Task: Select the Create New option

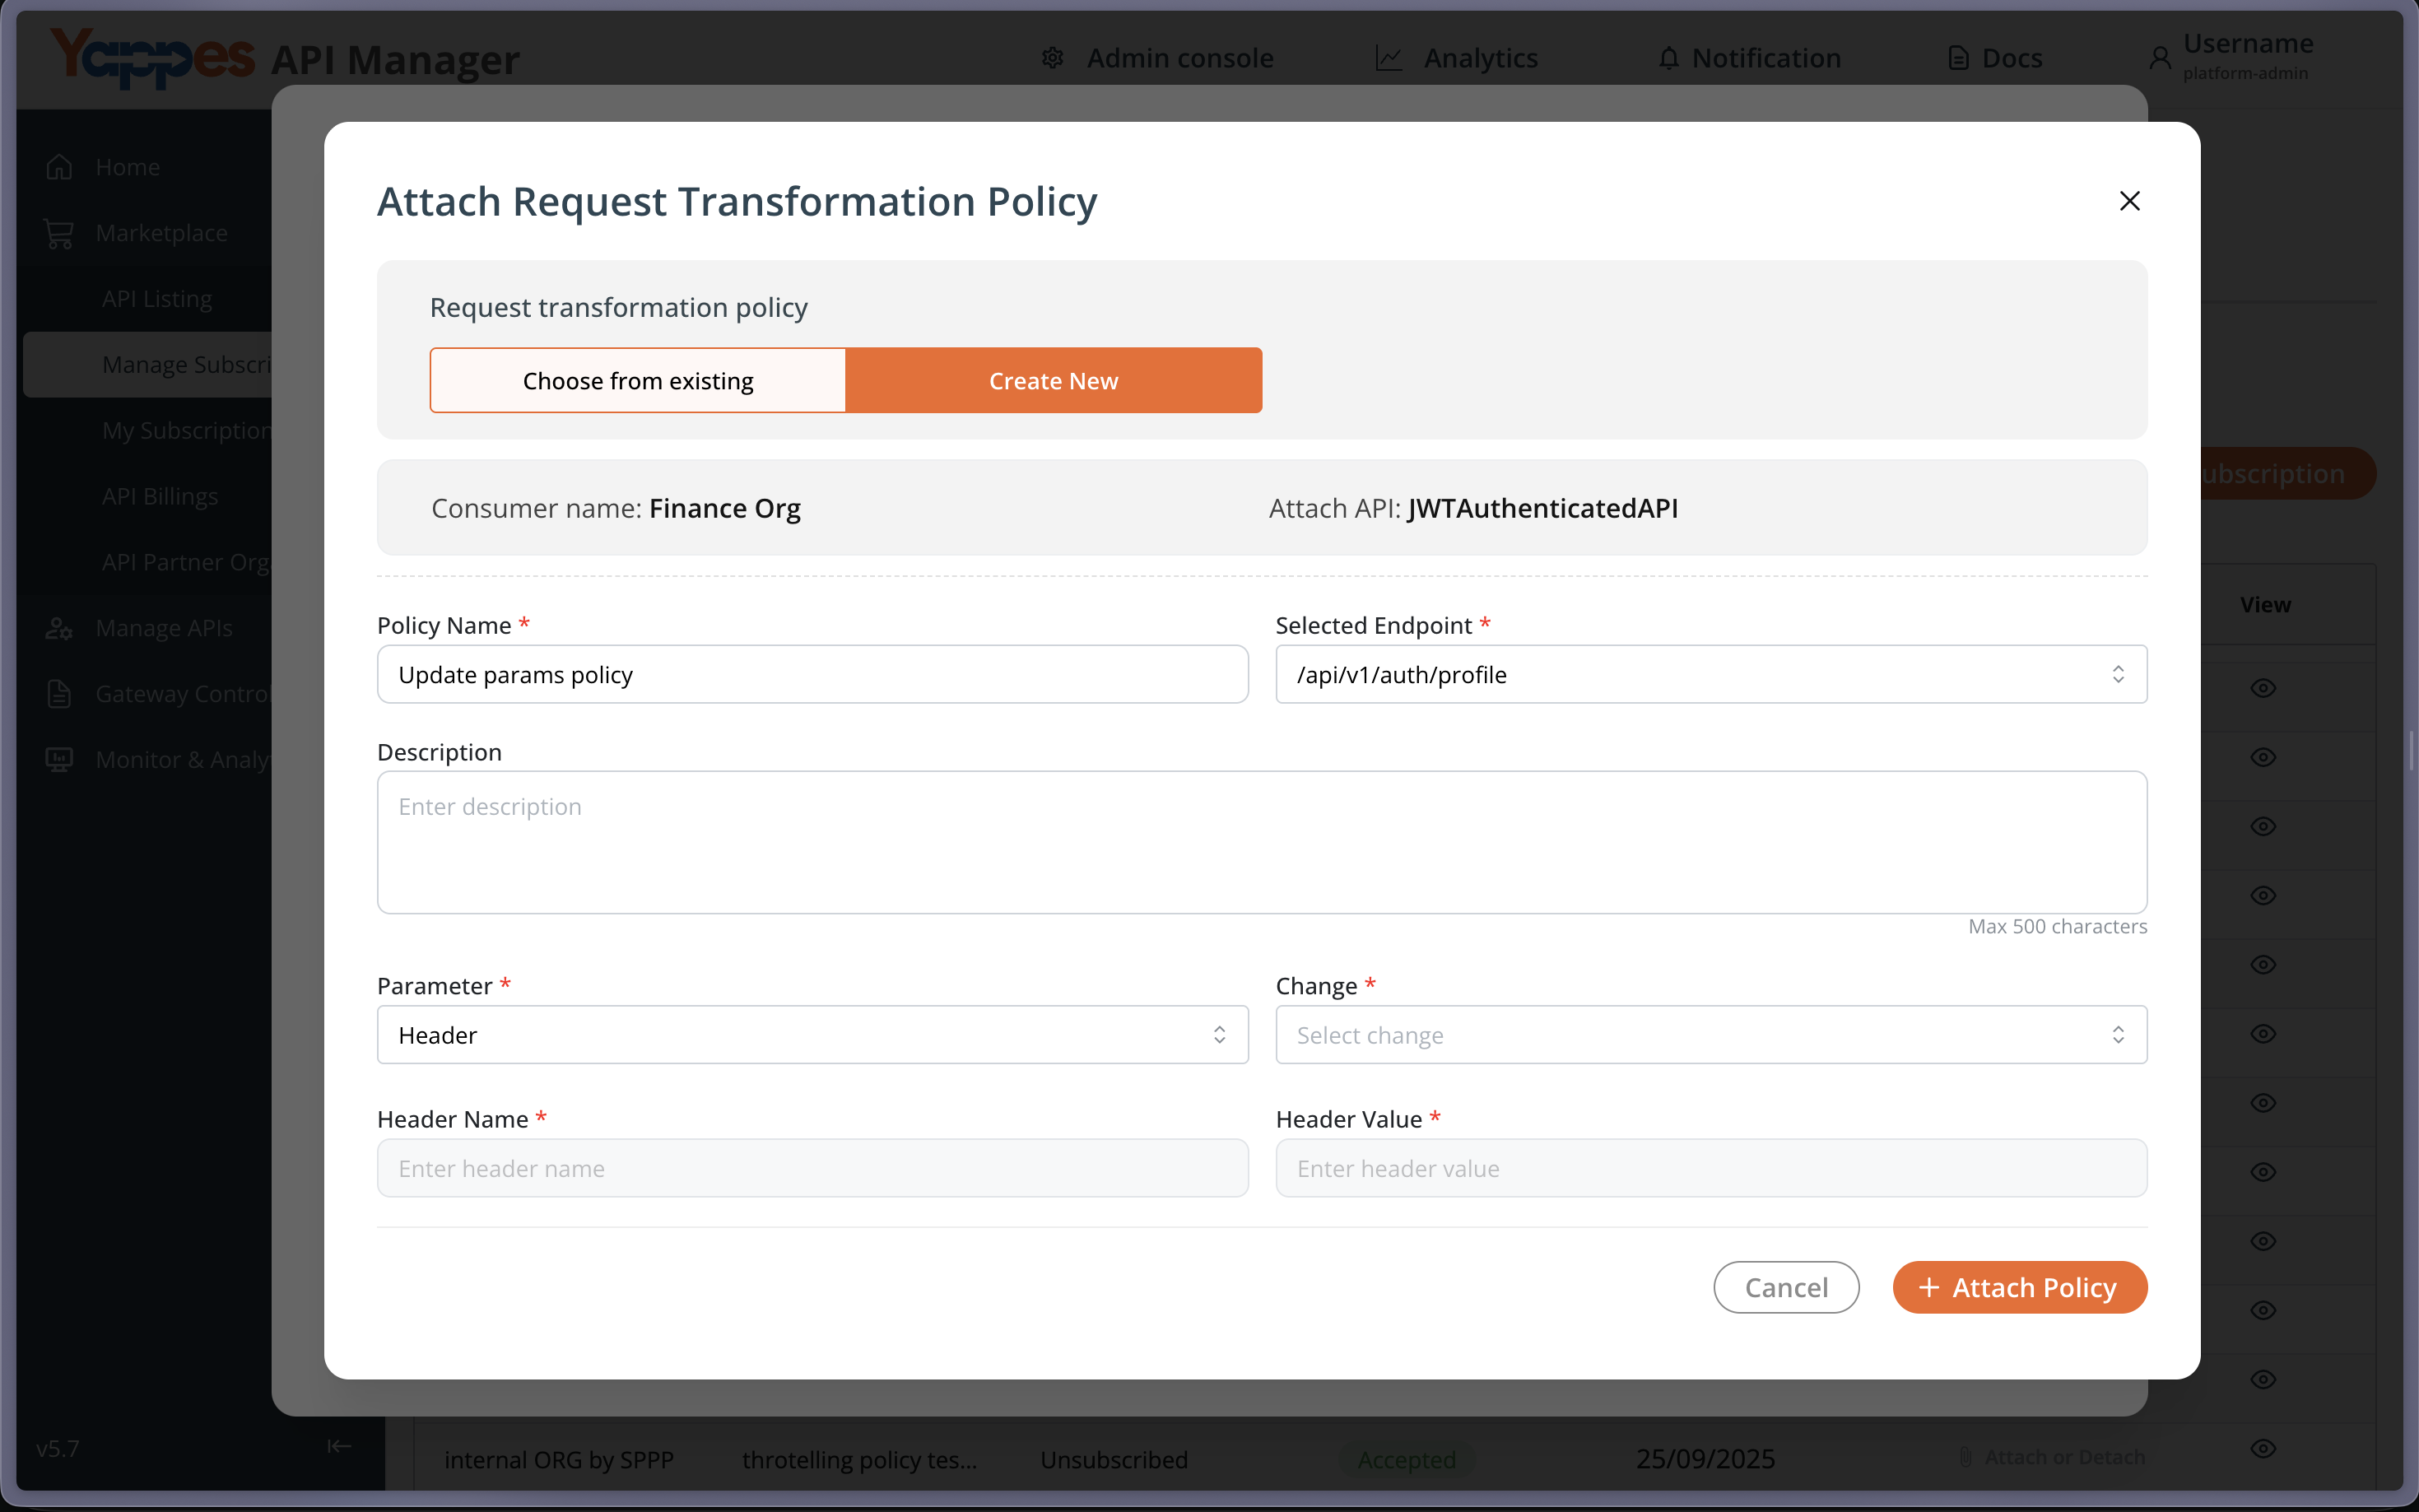Action: point(1053,380)
